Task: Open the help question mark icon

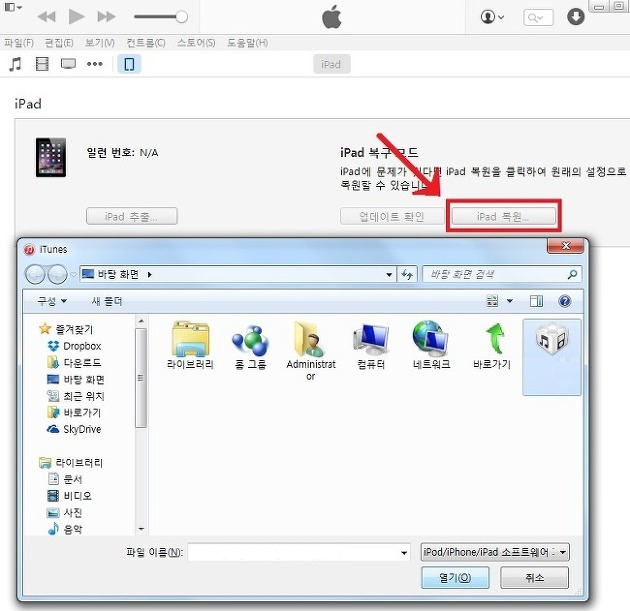Action: pyautogui.click(x=565, y=301)
